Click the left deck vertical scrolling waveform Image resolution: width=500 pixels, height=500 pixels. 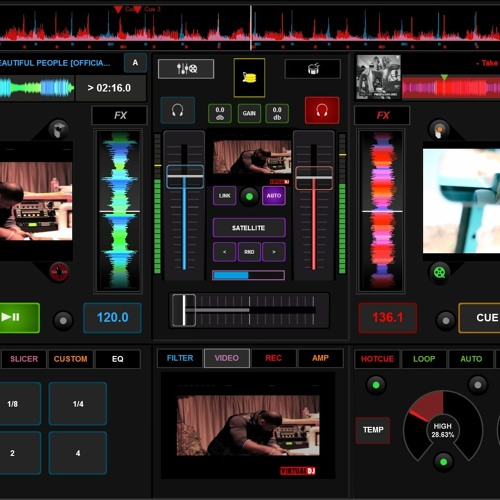point(119,211)
